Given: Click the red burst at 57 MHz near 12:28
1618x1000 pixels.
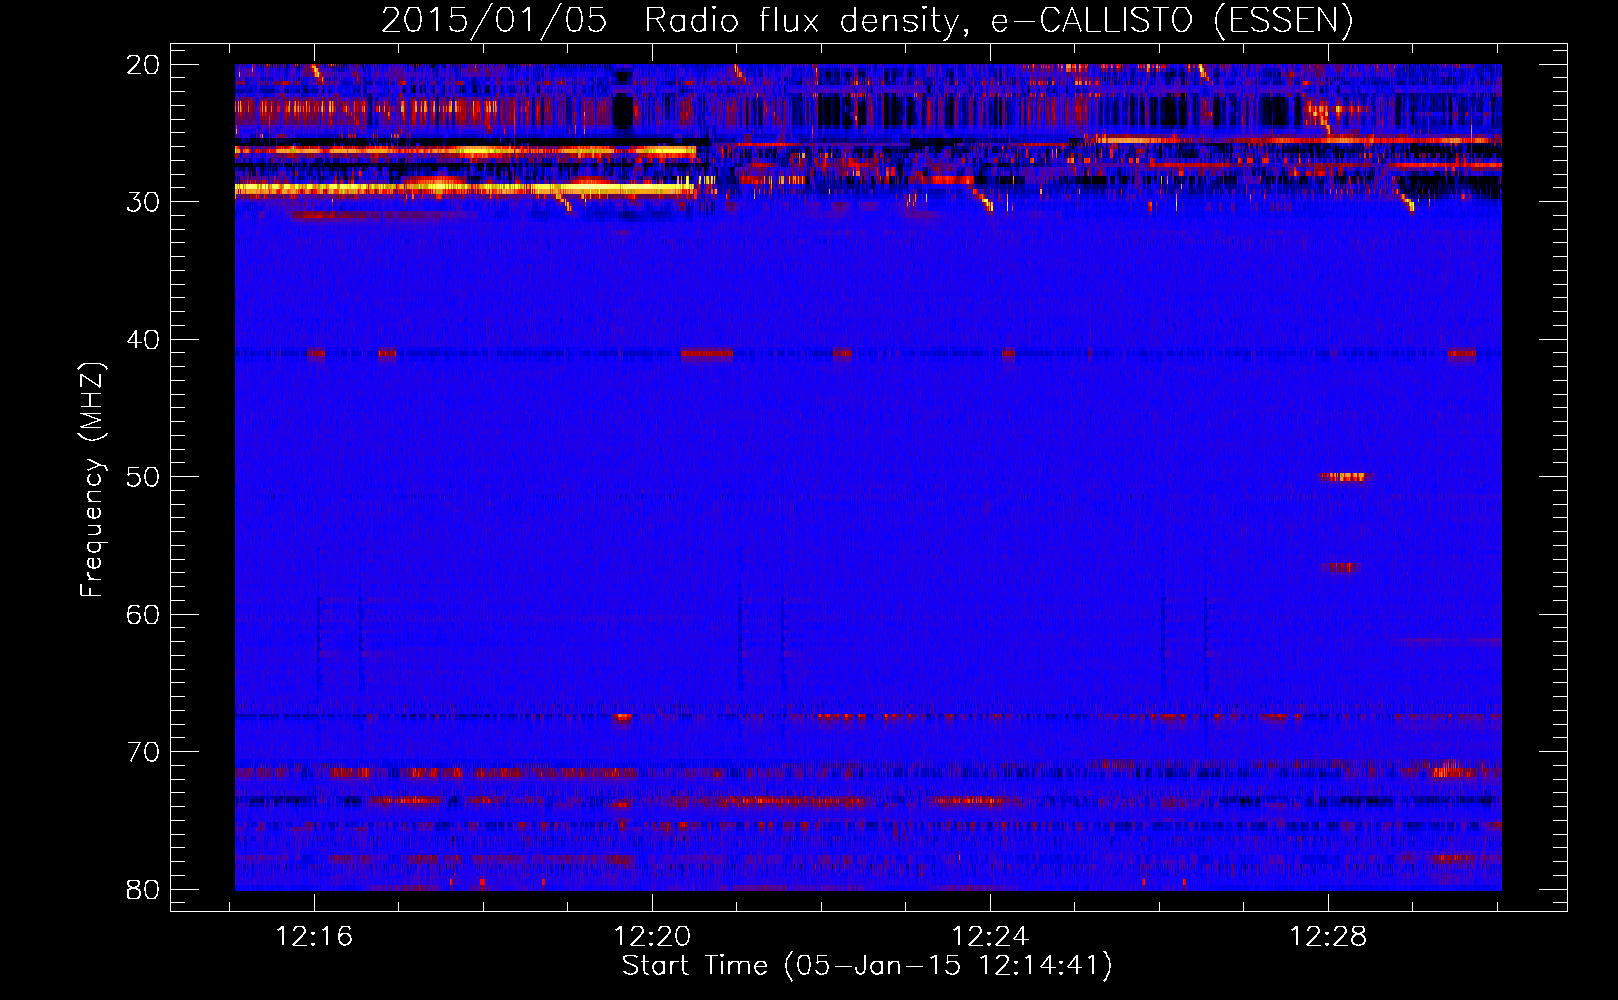Looking at the screenshot, I should click(x=1341, y=568).
